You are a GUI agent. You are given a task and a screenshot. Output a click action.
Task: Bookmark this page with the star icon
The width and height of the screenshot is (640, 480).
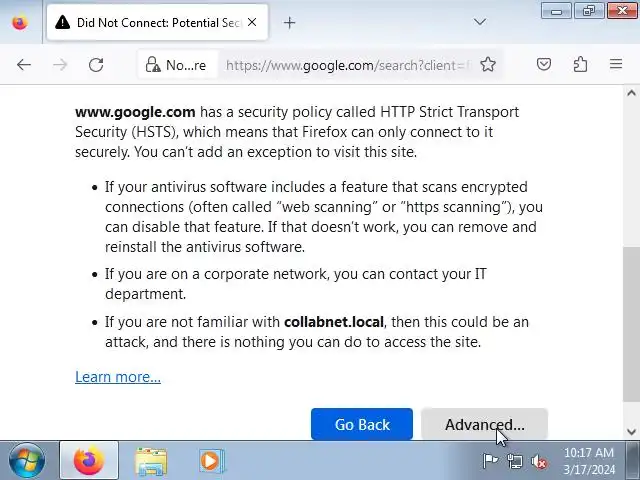[x=488, y=65]
